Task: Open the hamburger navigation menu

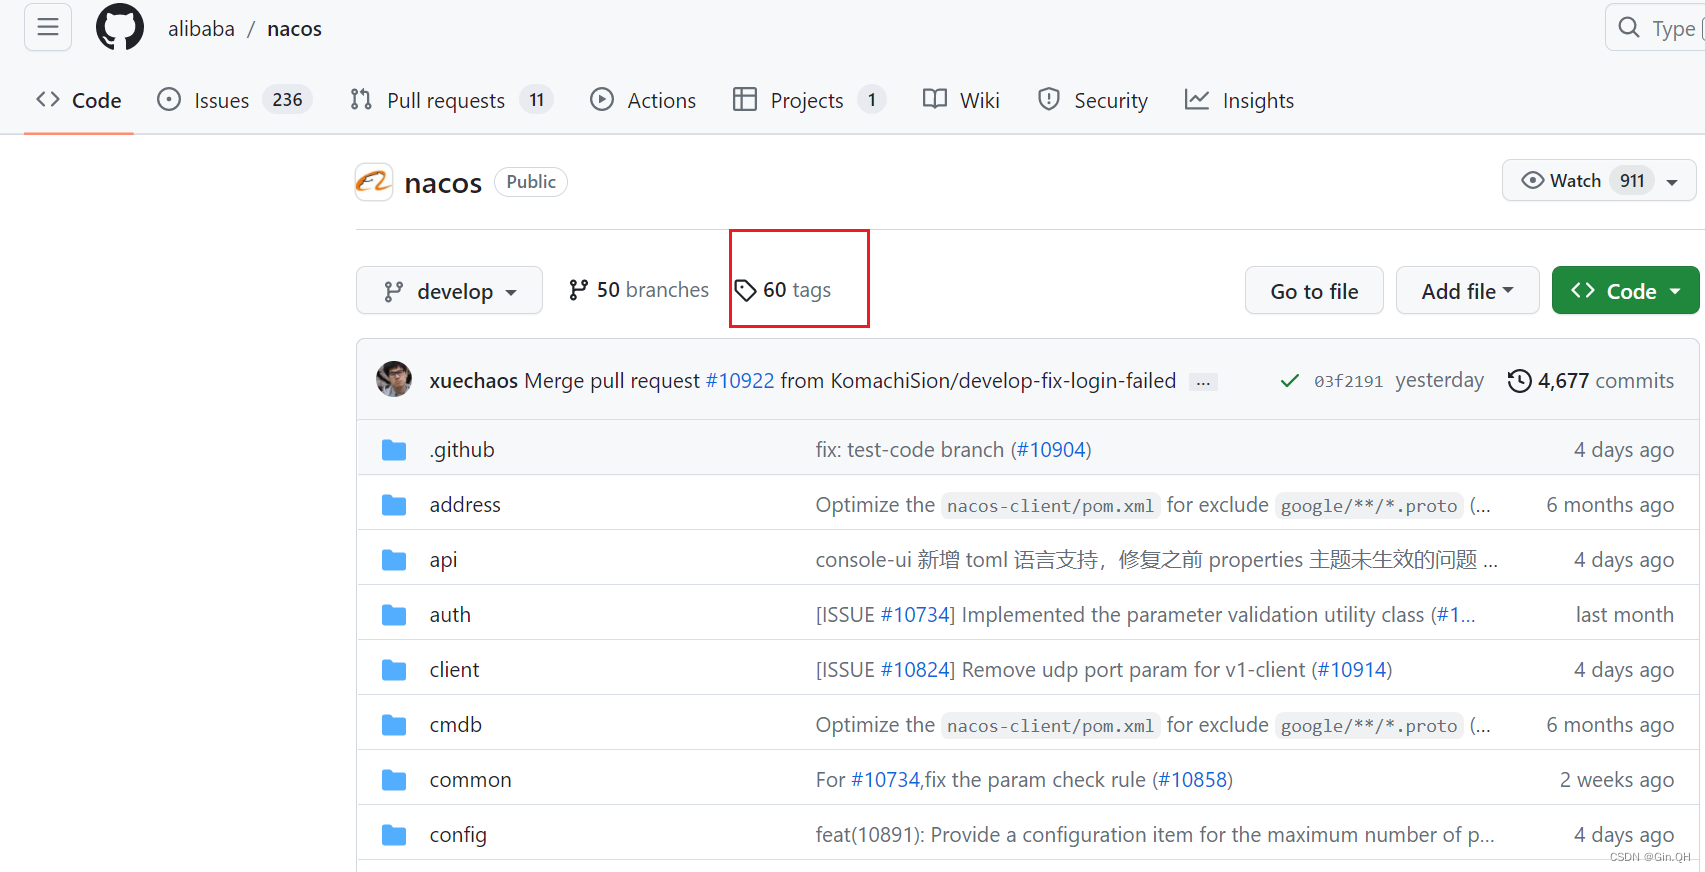Action: point(48,27)
